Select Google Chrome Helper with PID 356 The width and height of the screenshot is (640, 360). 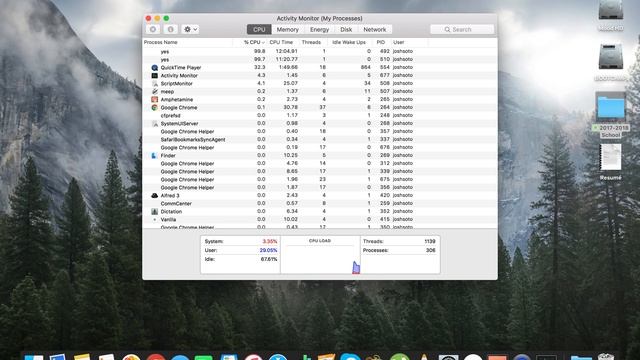(320, 187)
